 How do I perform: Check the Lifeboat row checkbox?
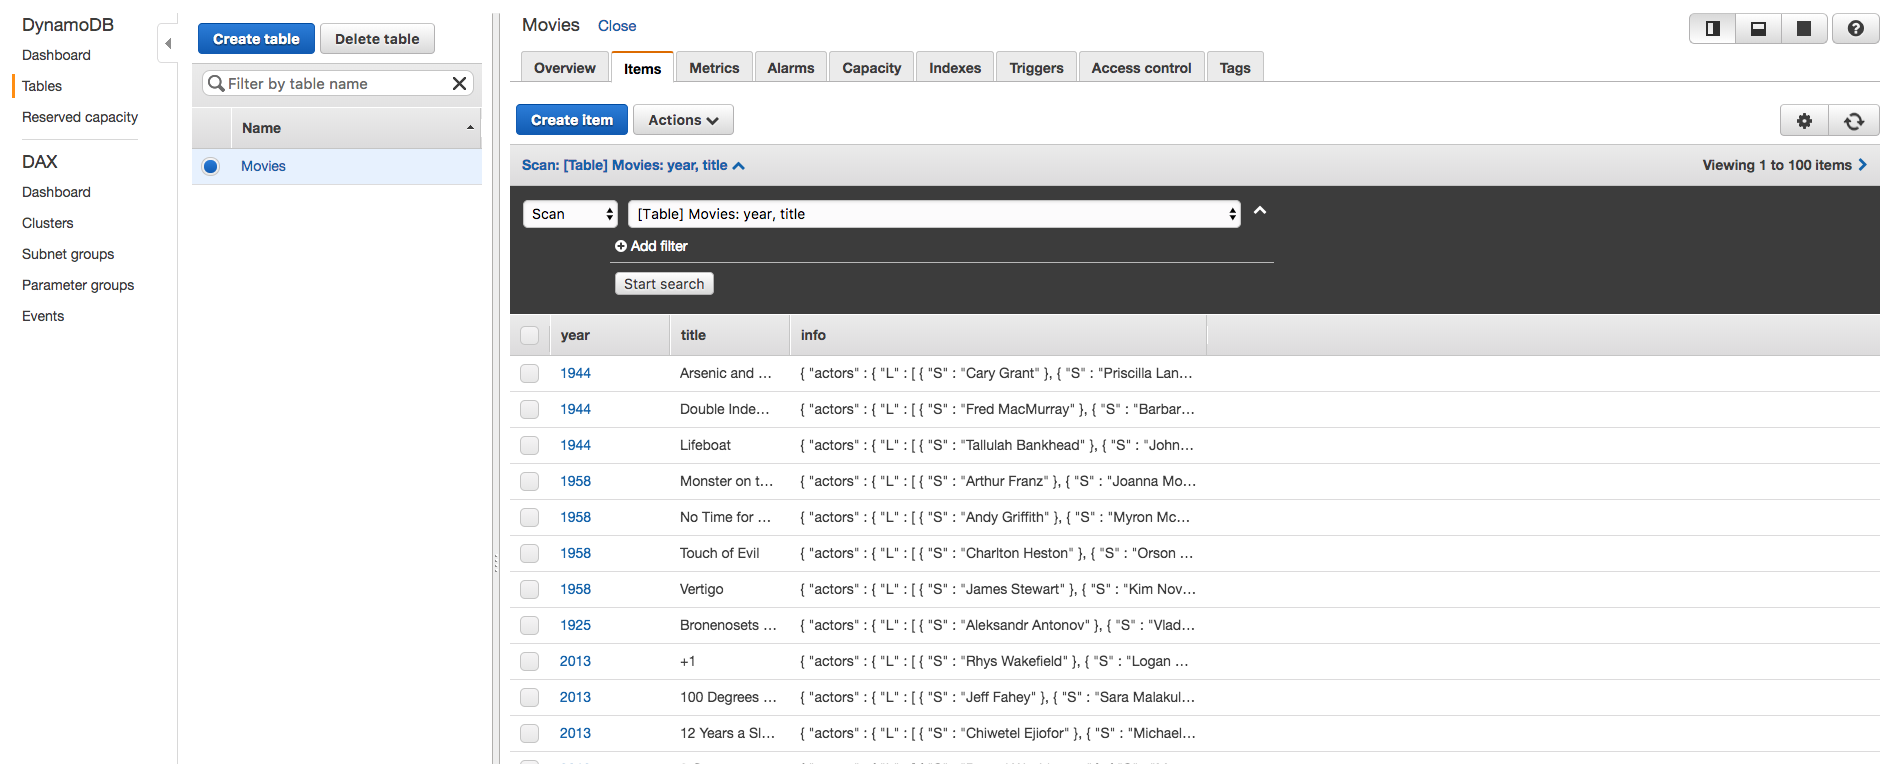pyautogui.click(x=530, y=446)
